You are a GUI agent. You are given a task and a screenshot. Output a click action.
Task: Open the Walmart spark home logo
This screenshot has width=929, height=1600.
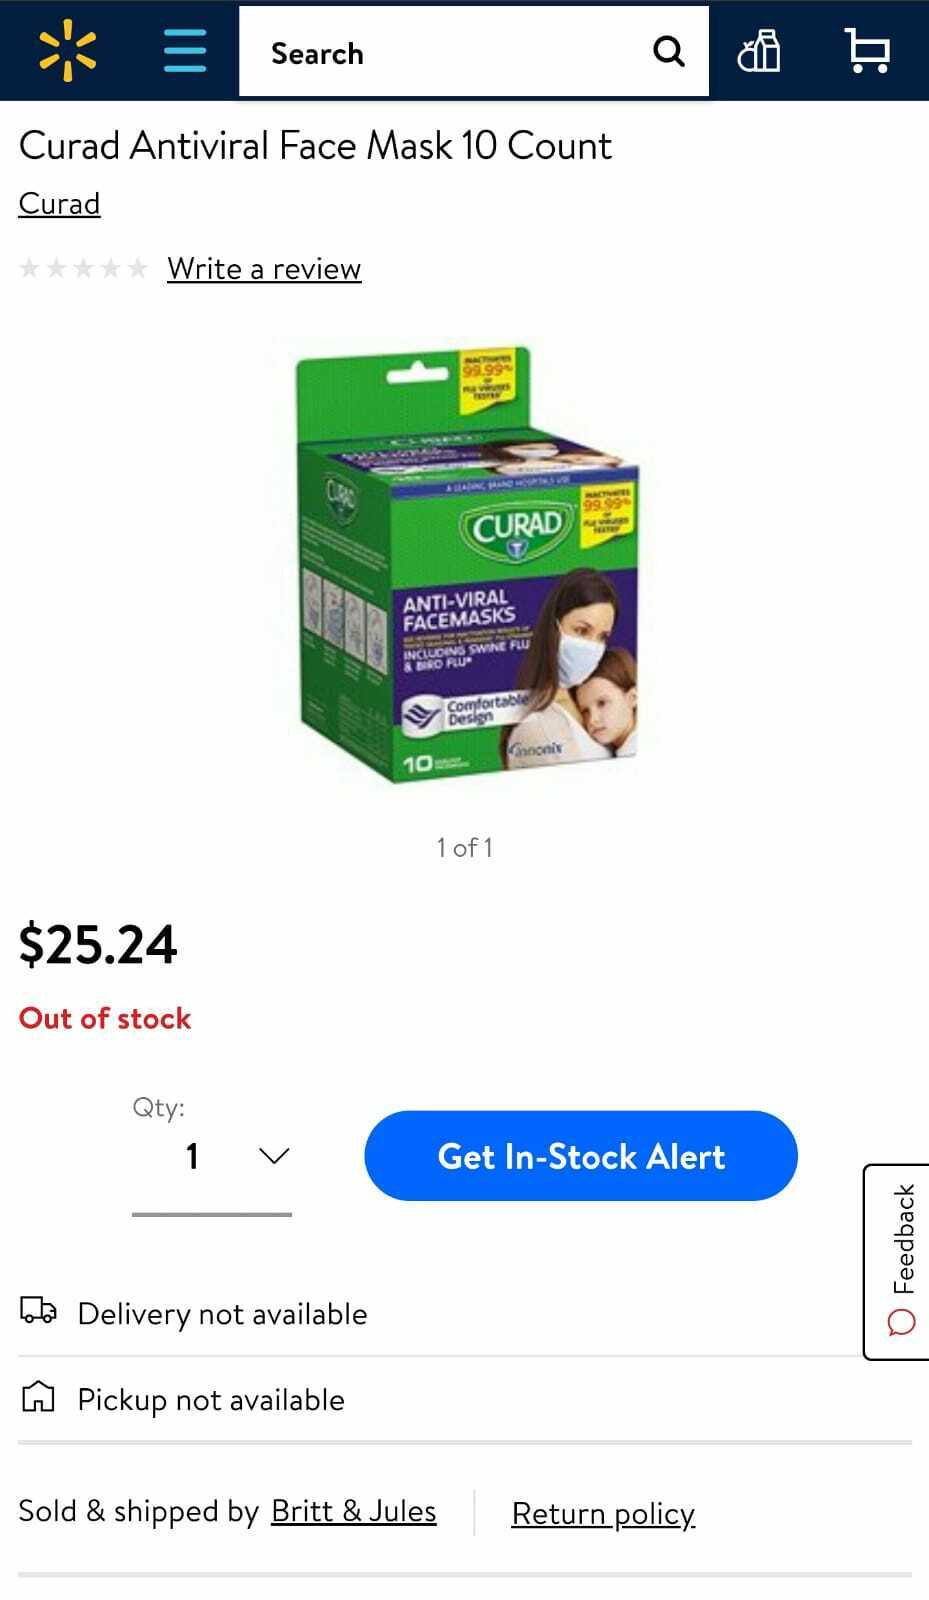68,52
